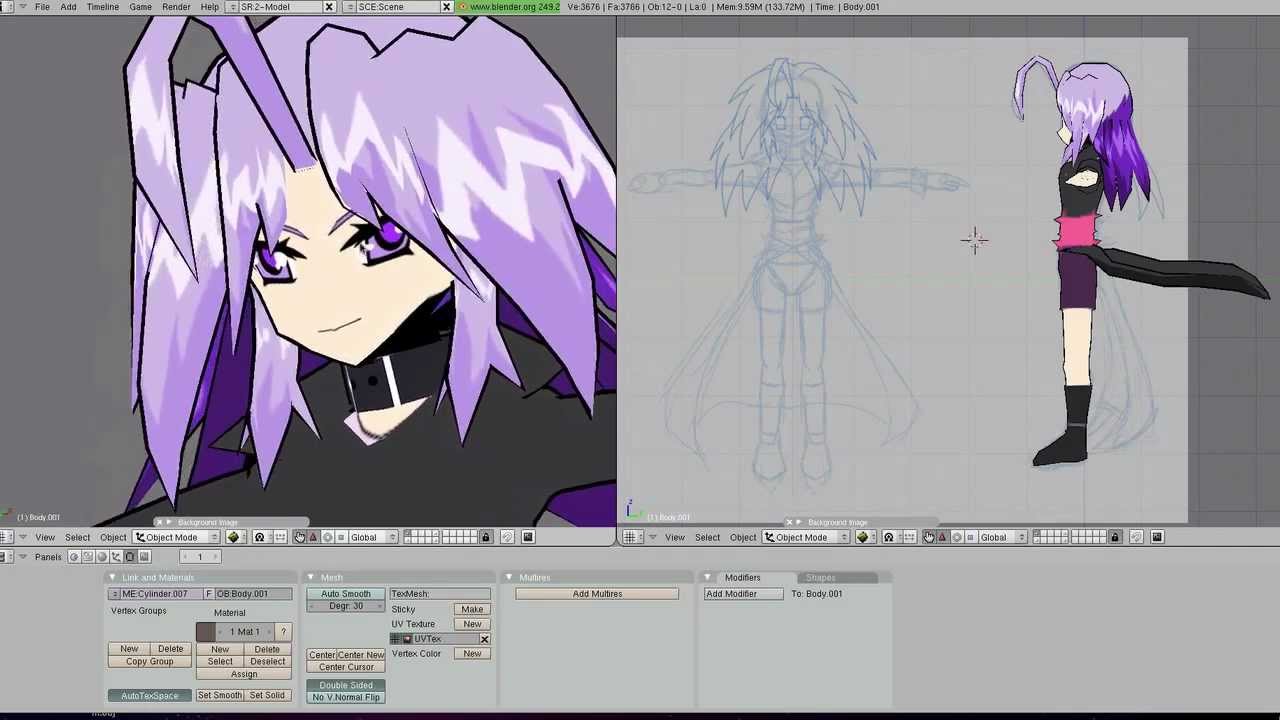Toggle layer lock icon in left viewport
This screenshot has width=1280, height=720.
tap(486, 537)
